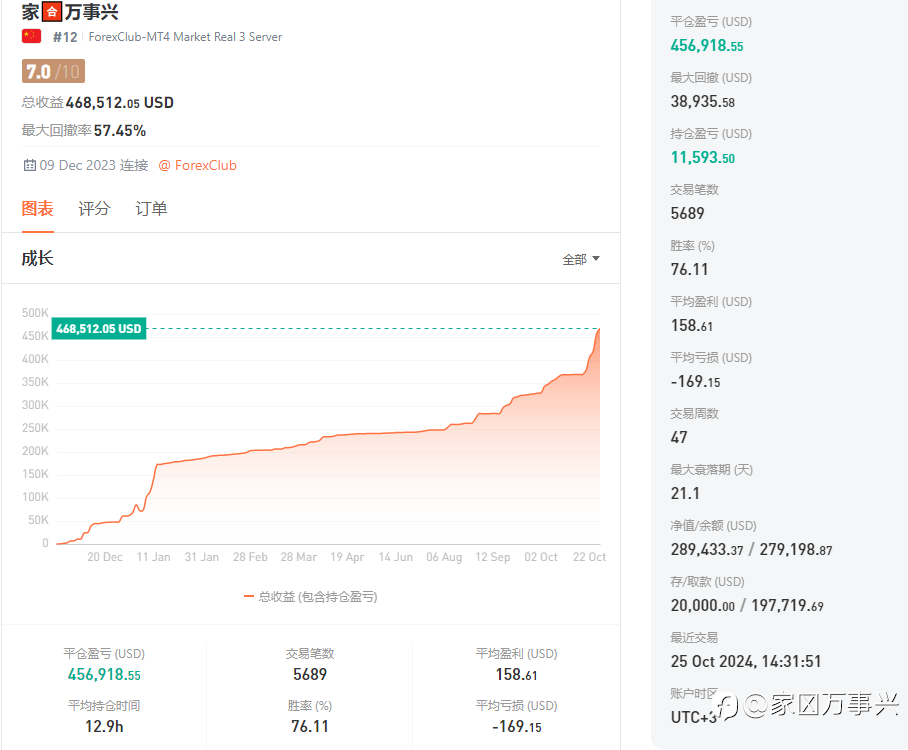Viewport: 908px width, 750px height.
Task: Switch to the 评分 tab
Action: click(94, 208)
